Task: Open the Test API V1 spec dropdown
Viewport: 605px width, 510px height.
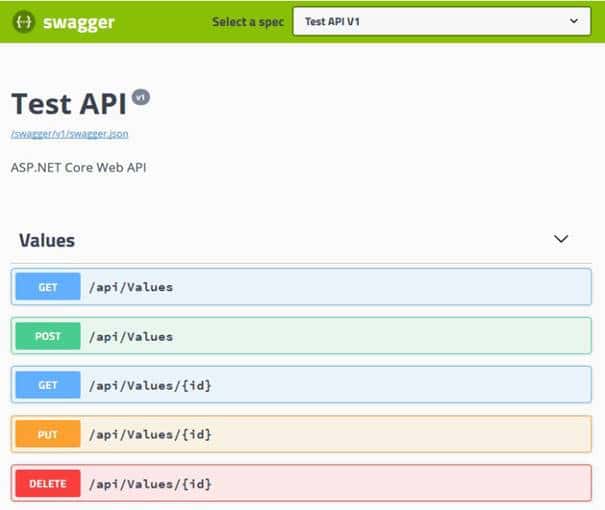Action: click(442, 22)
